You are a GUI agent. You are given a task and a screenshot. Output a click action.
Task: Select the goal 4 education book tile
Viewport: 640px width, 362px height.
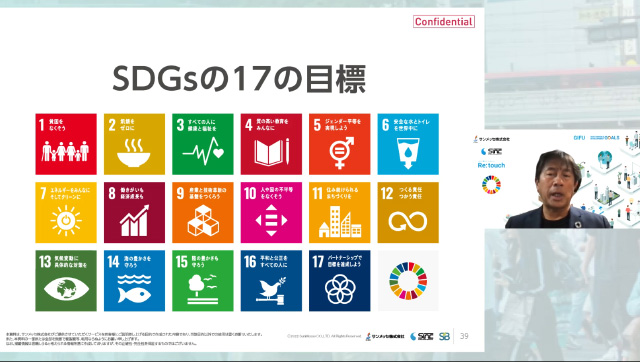[x=271, y=144]
